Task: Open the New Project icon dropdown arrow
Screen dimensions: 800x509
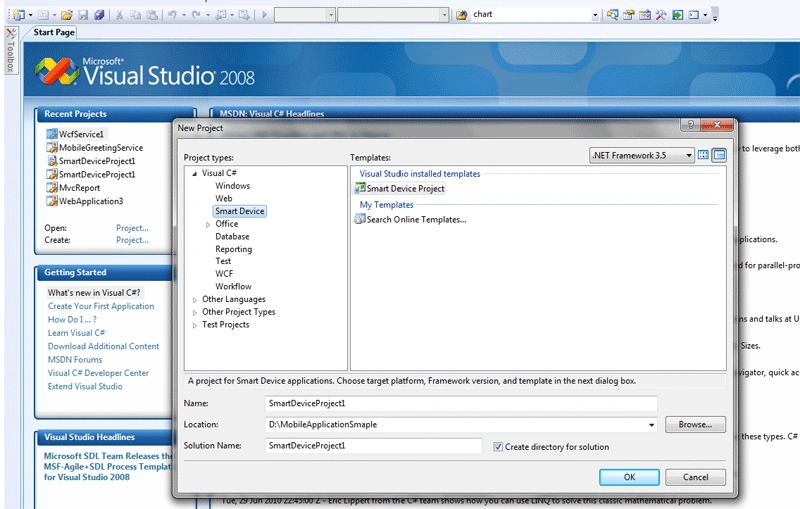Action: tap(31, 15)
